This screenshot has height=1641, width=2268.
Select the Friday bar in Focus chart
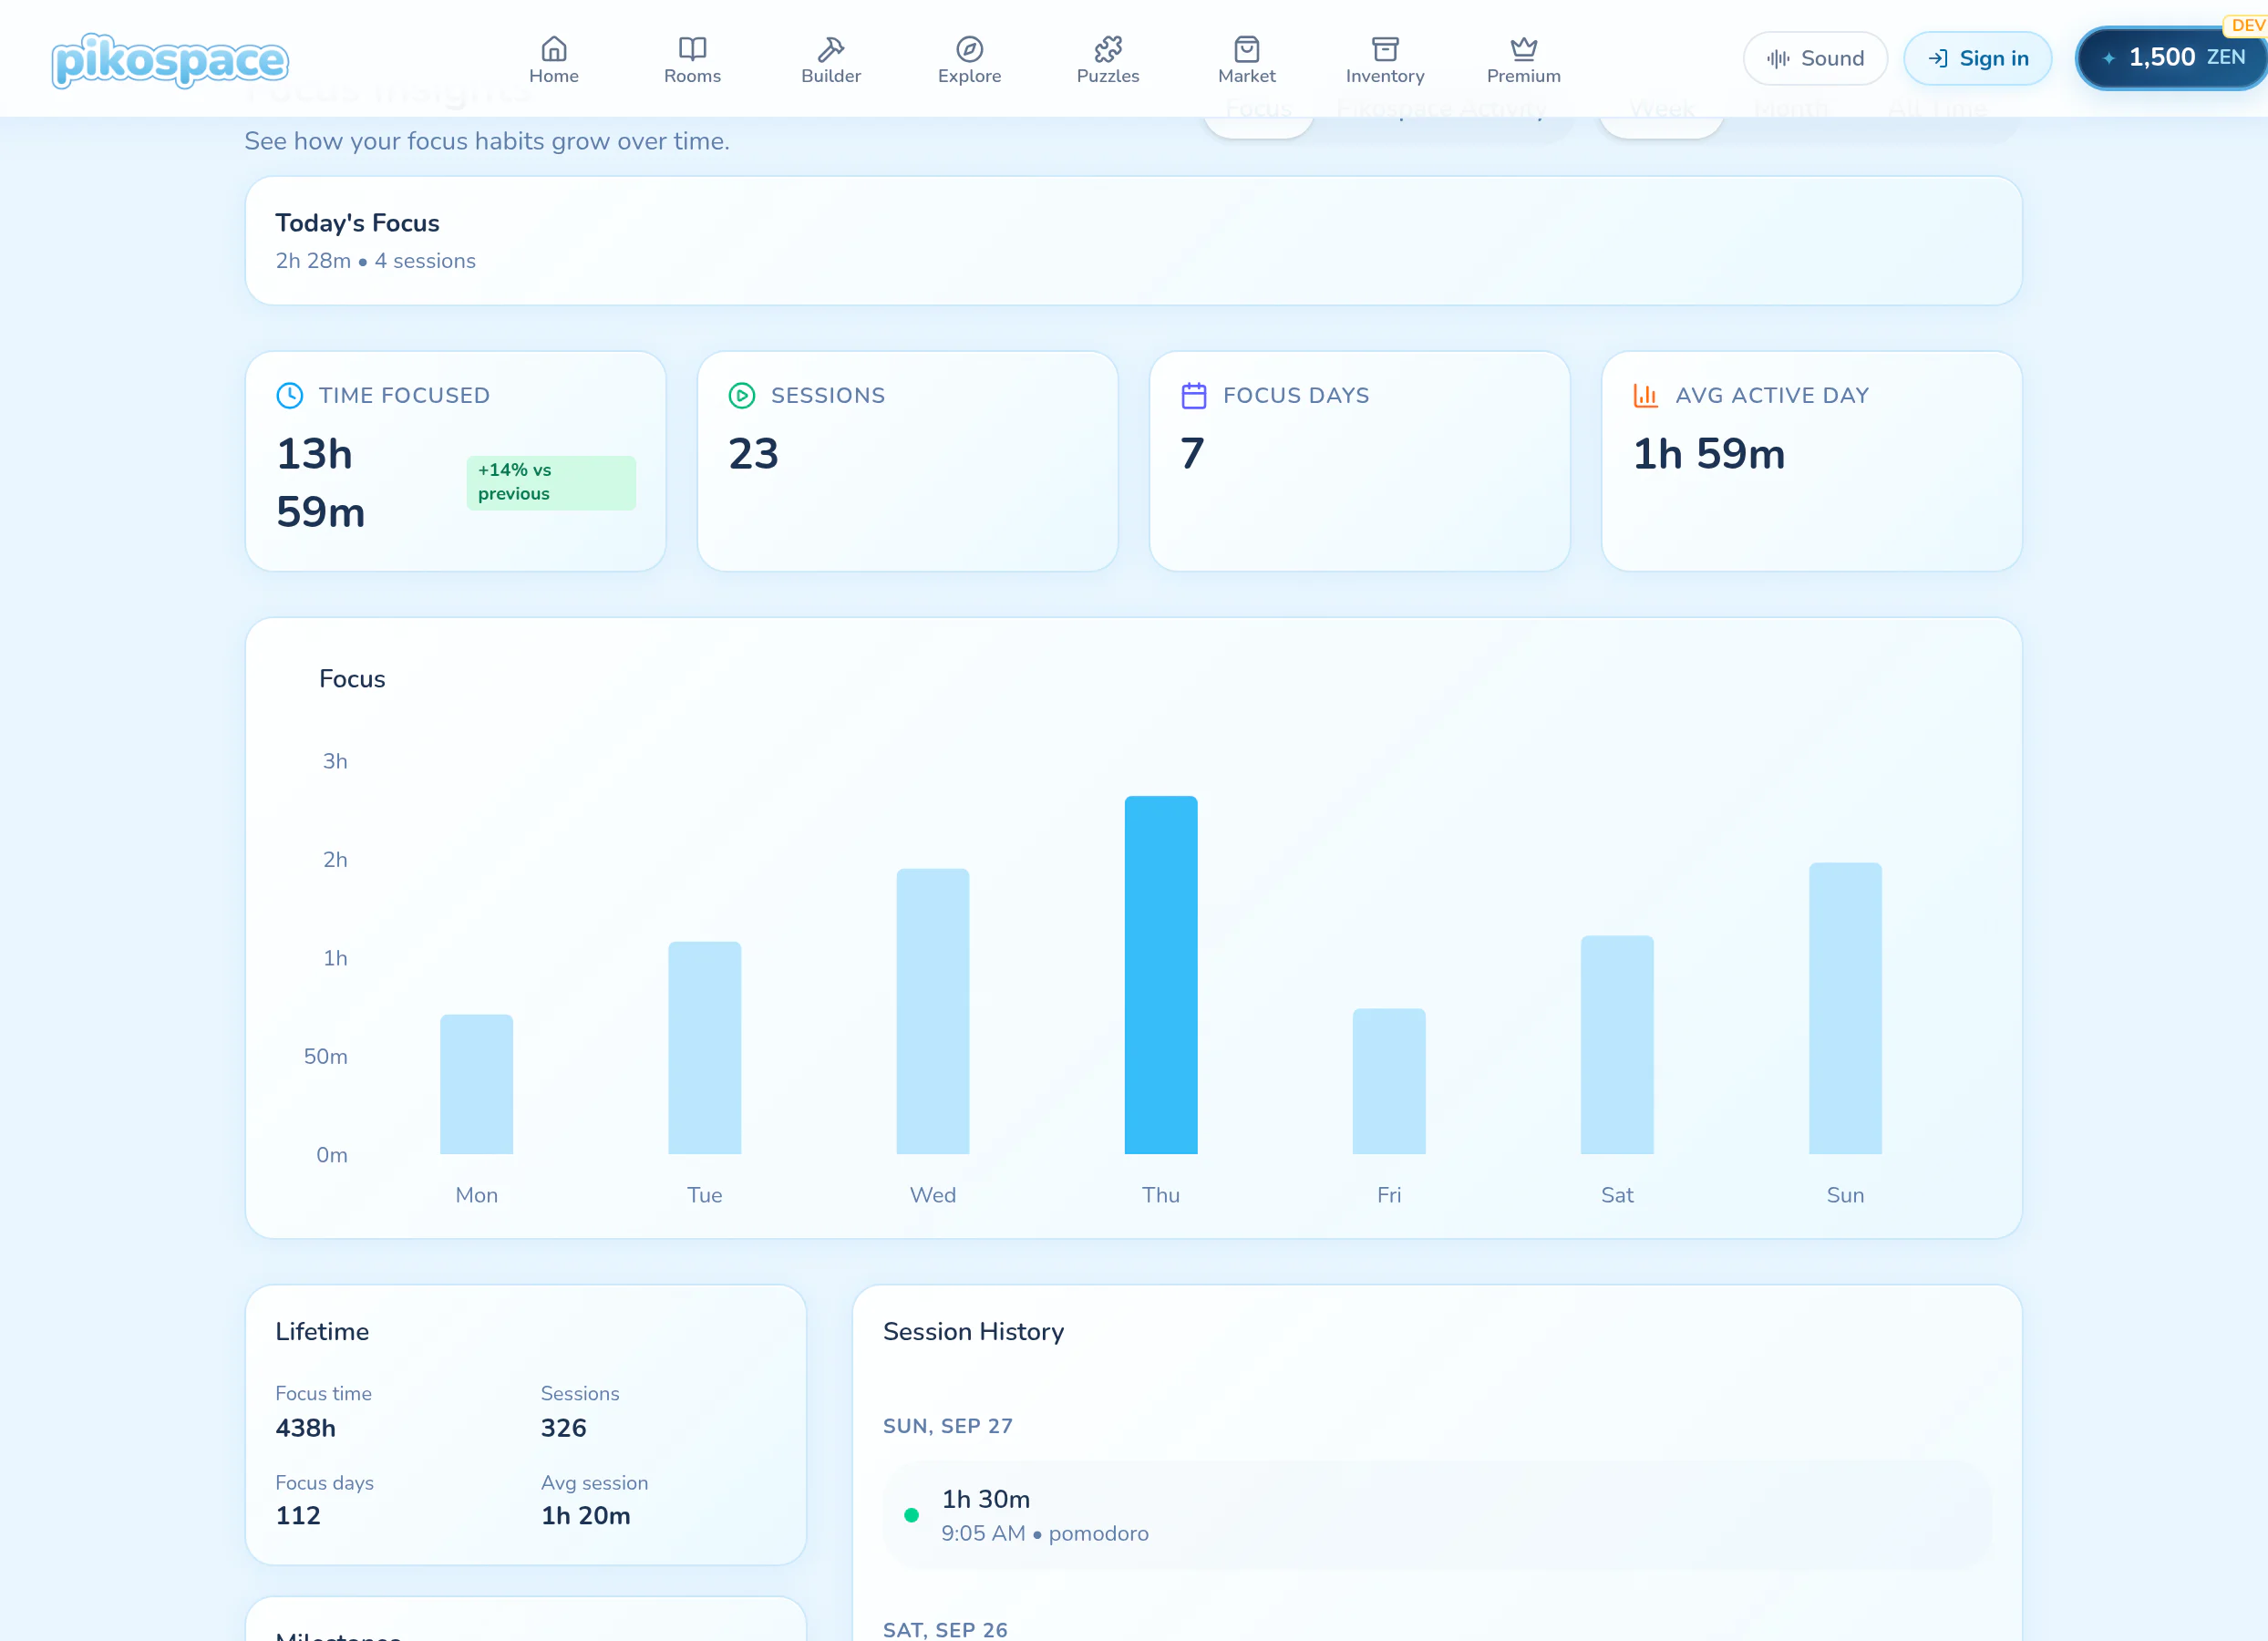pyautogui.click(x=1389, y=1081)
